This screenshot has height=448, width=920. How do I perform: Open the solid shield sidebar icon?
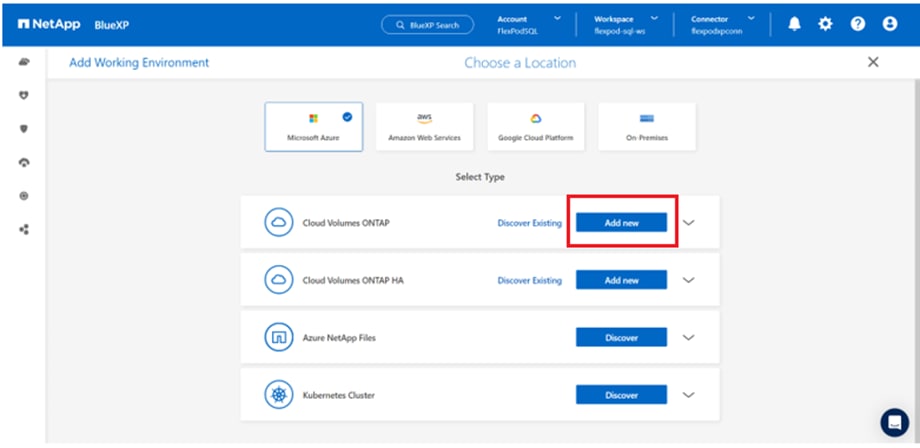[x=24, y=128]
